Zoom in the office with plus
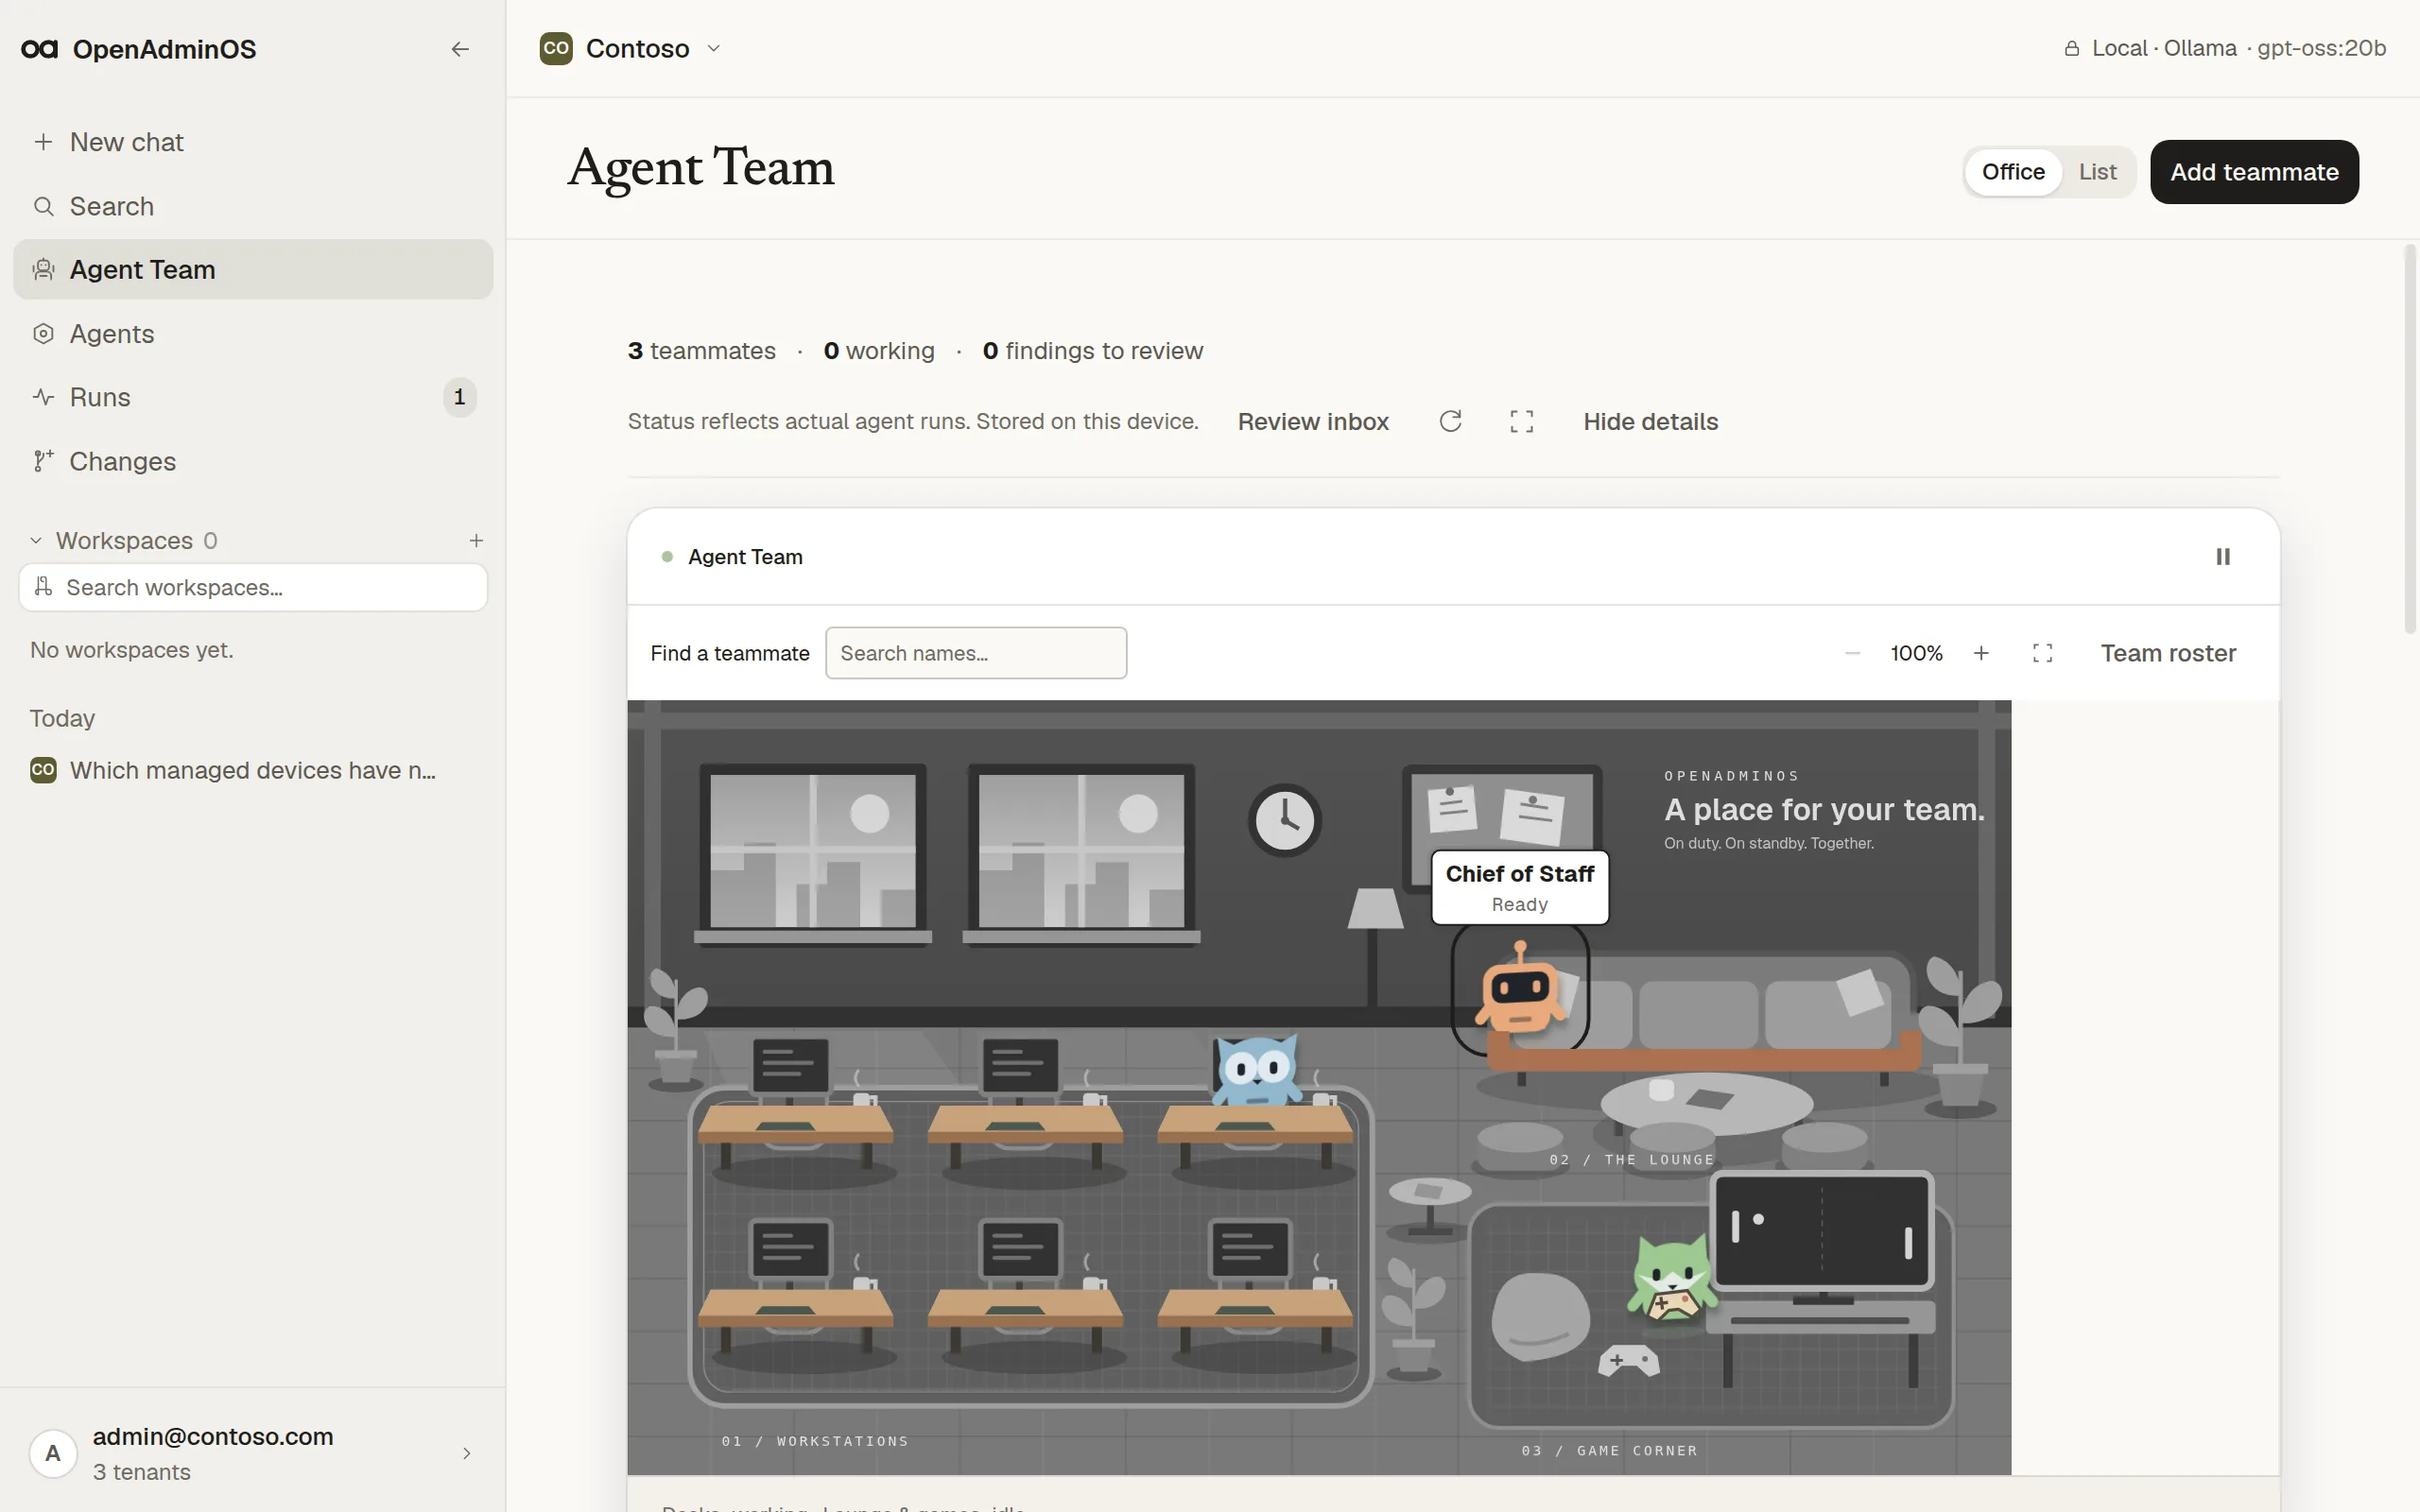The height and width of the screenshot is (1512, 2420). (1981, 653)
